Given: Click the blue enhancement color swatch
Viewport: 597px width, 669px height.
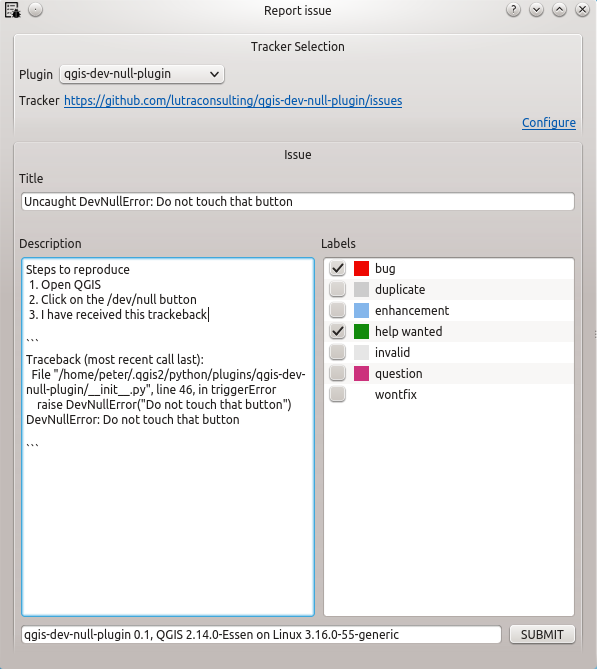Looking at the screenshot, I should point(361,310).
